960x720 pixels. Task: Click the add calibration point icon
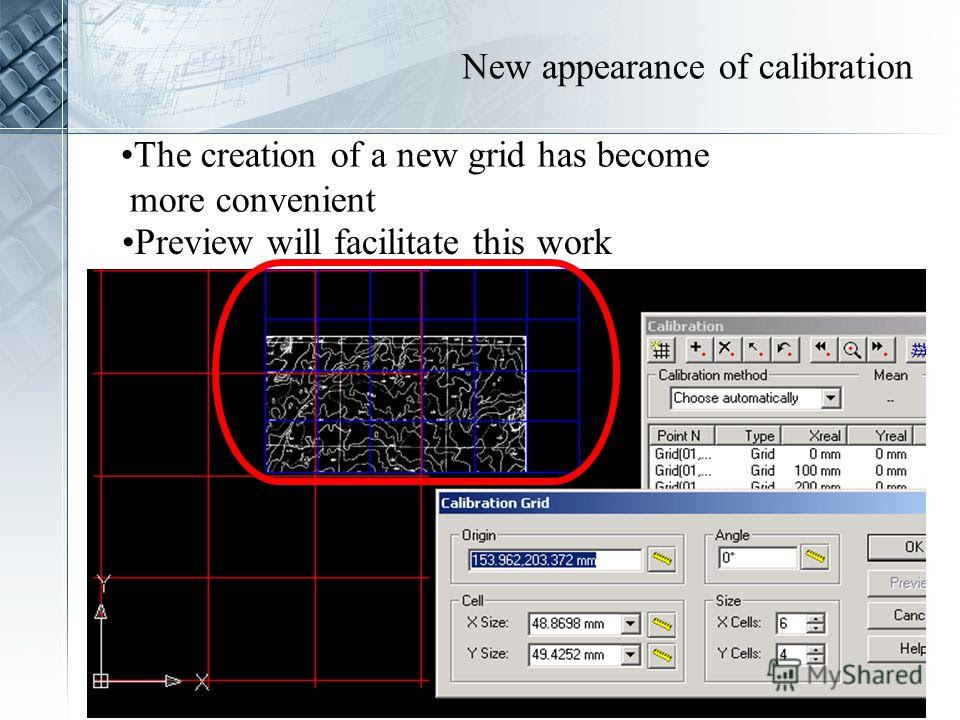(x=697, y=350)
